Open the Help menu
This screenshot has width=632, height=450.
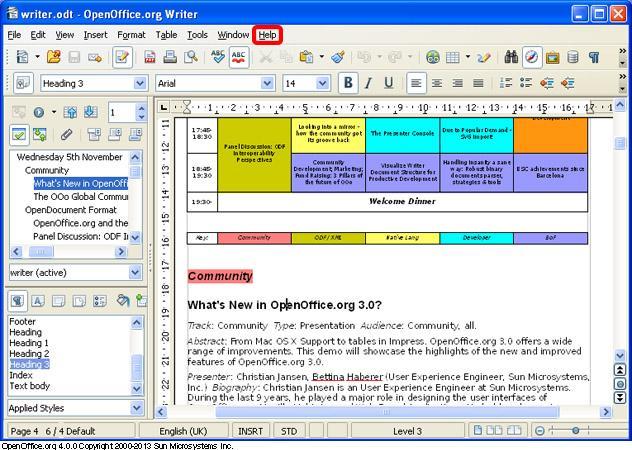267,35
